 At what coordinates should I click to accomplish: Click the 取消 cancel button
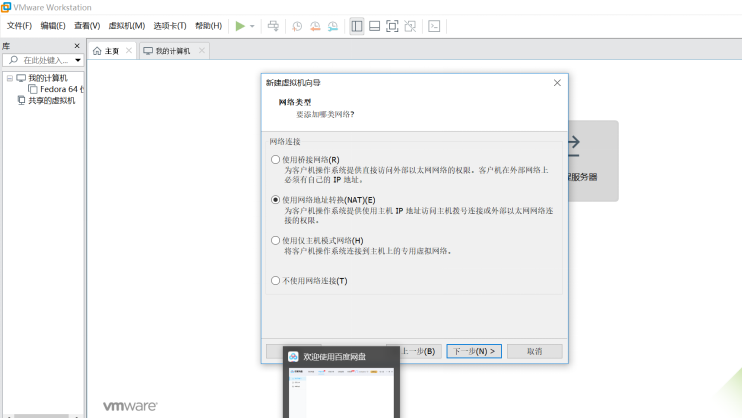[535, 351]
